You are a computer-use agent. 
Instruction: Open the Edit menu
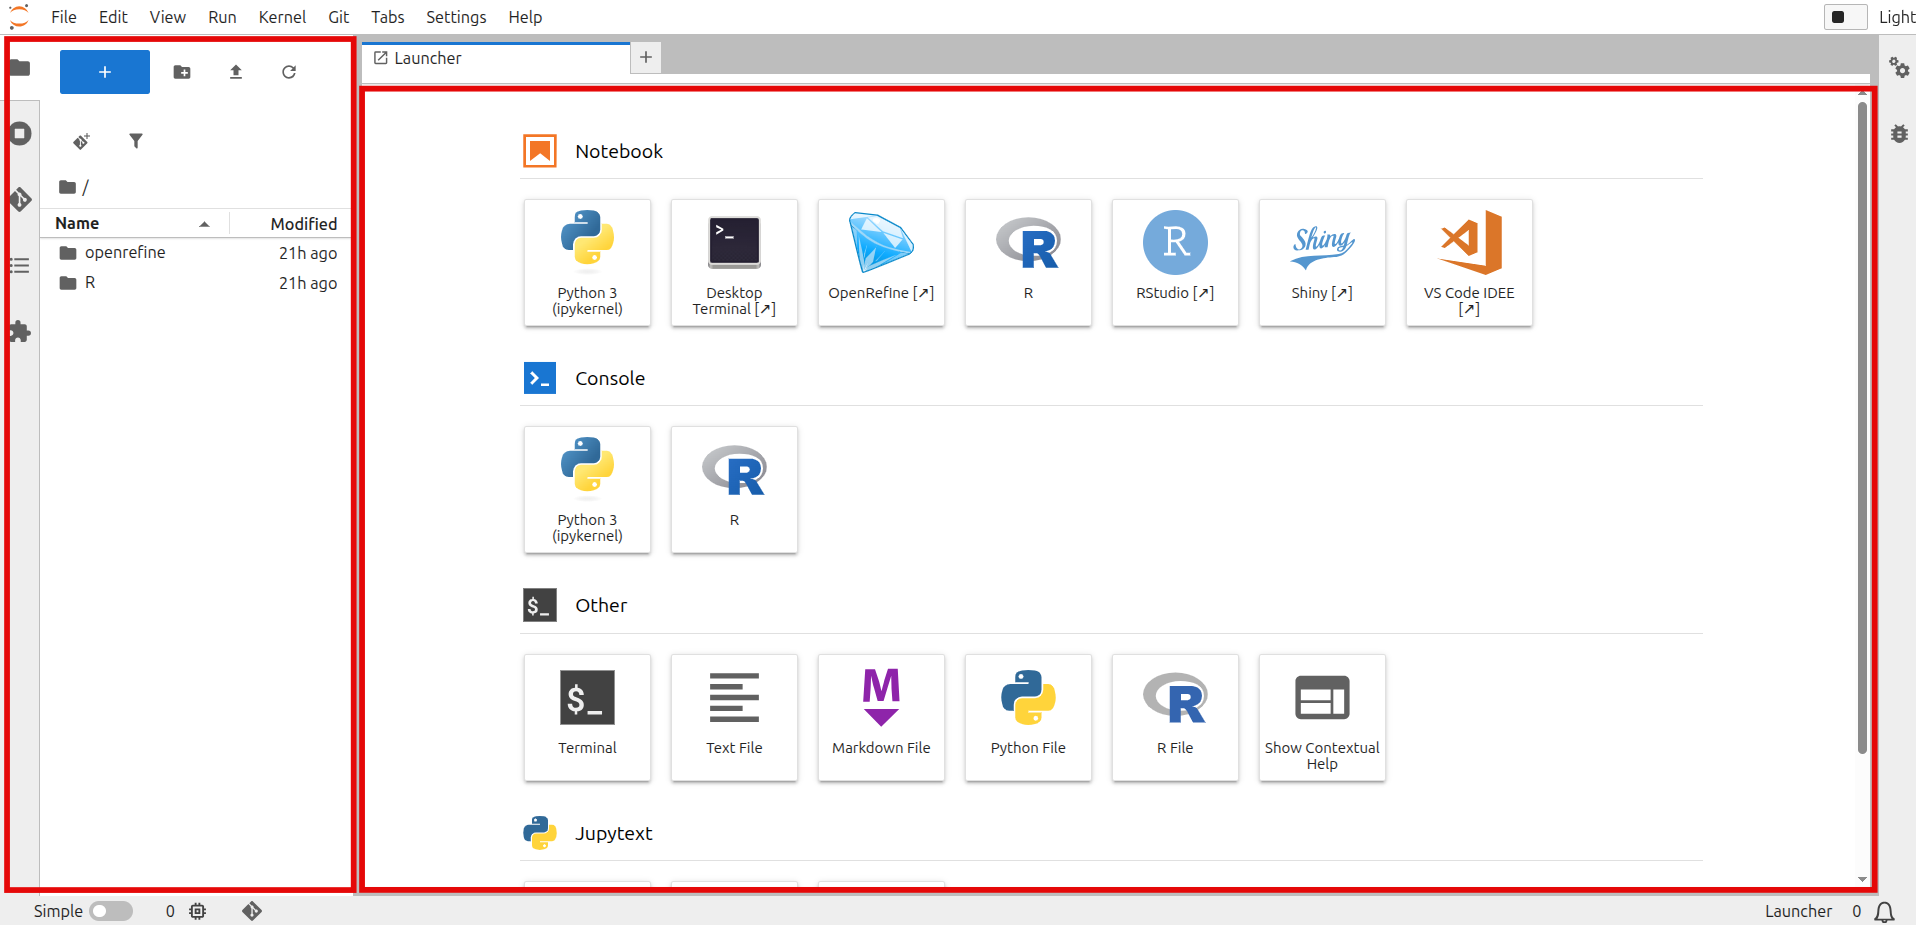[x=113, y=17]
